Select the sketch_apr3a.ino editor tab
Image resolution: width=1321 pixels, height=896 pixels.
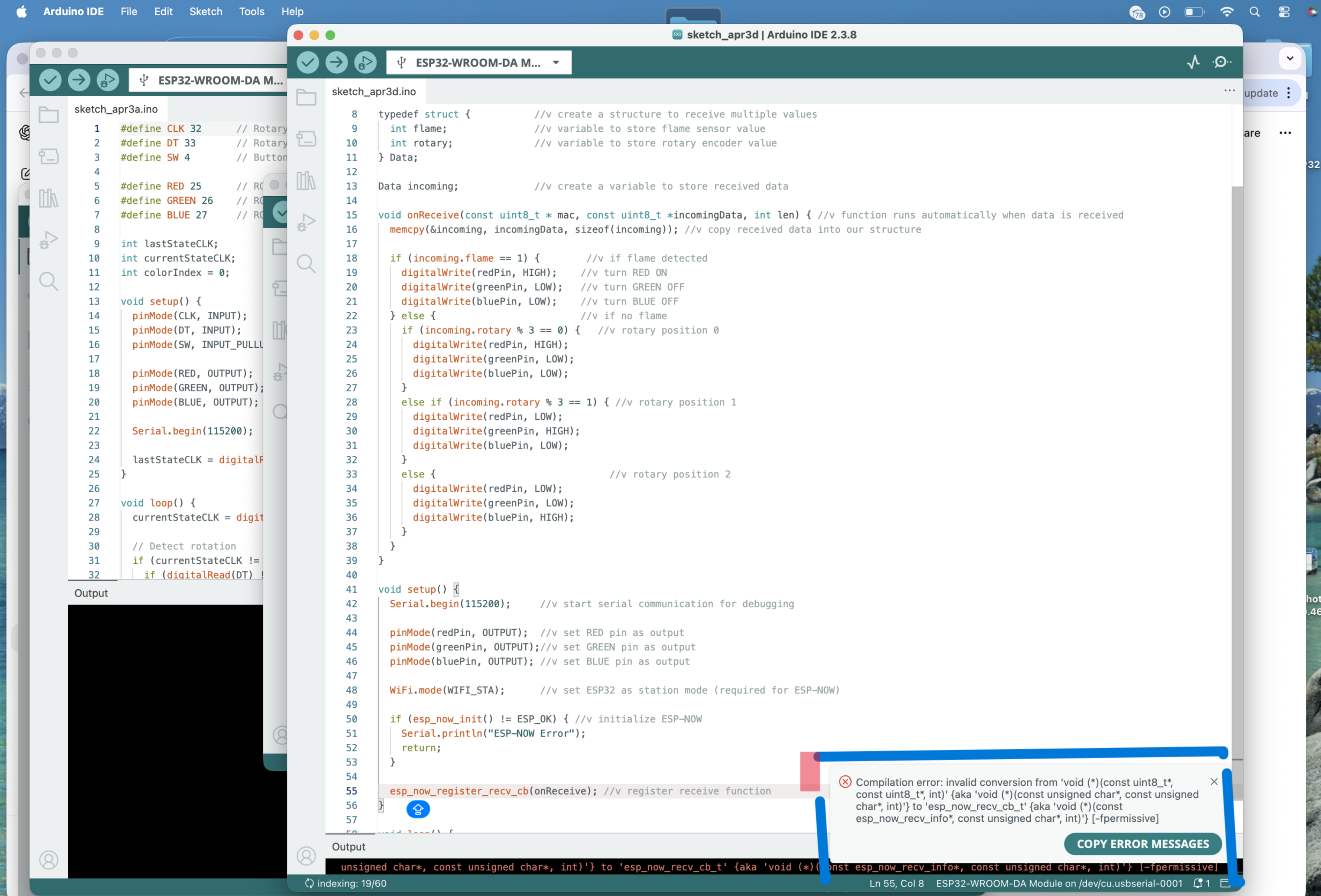pyautogui.click(x=116, y=109)
